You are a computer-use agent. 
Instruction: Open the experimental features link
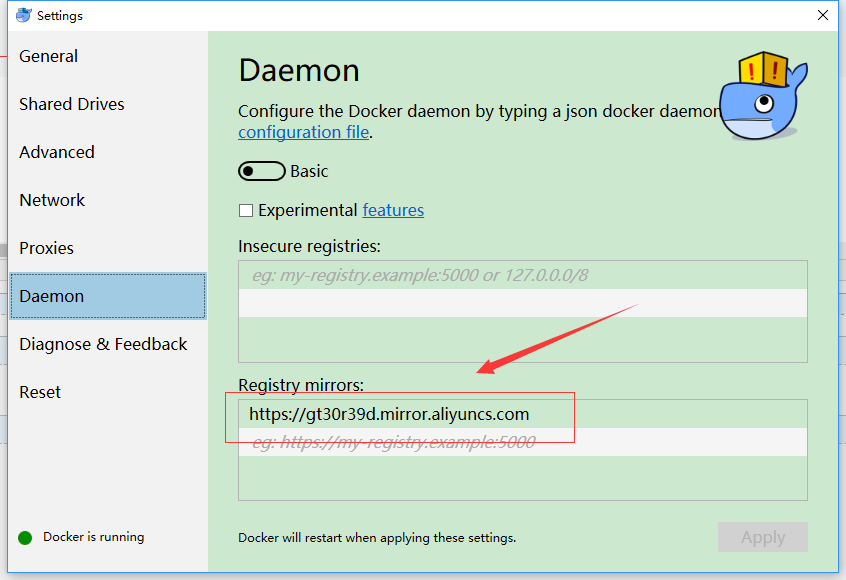point(393,210)
